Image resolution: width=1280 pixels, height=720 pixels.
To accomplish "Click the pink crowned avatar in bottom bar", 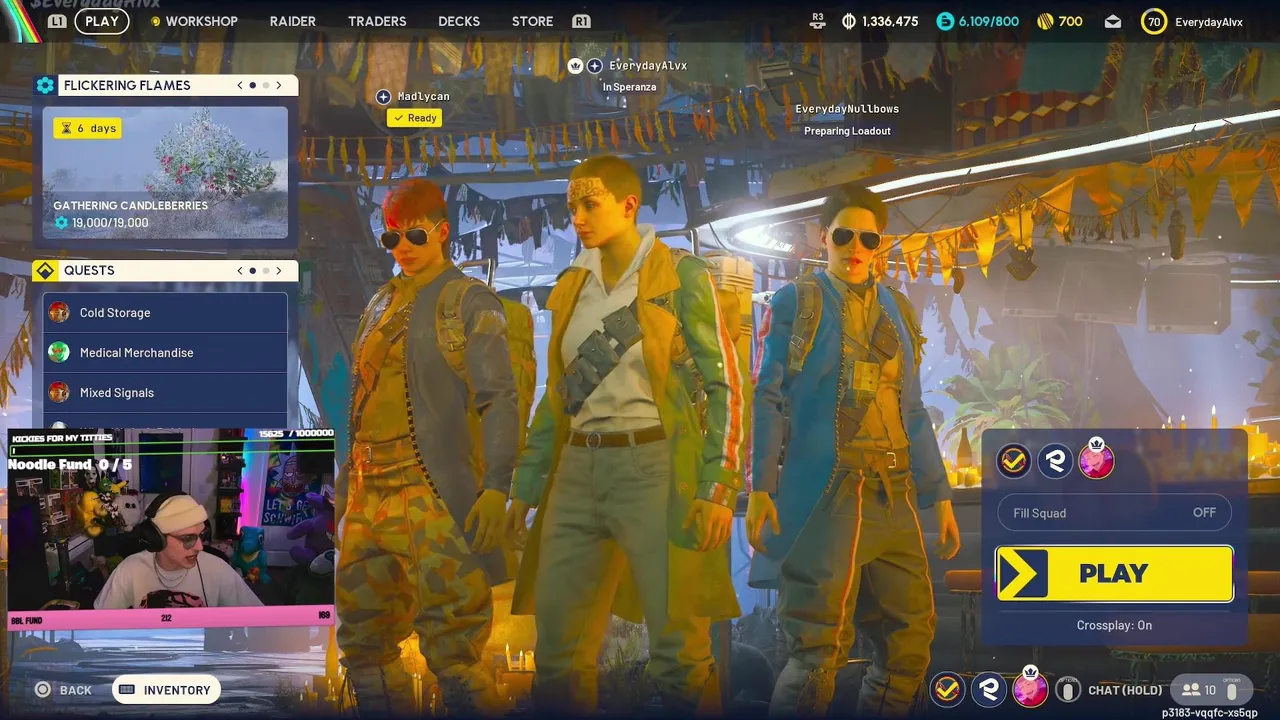I will click(x=1030, y=688).
